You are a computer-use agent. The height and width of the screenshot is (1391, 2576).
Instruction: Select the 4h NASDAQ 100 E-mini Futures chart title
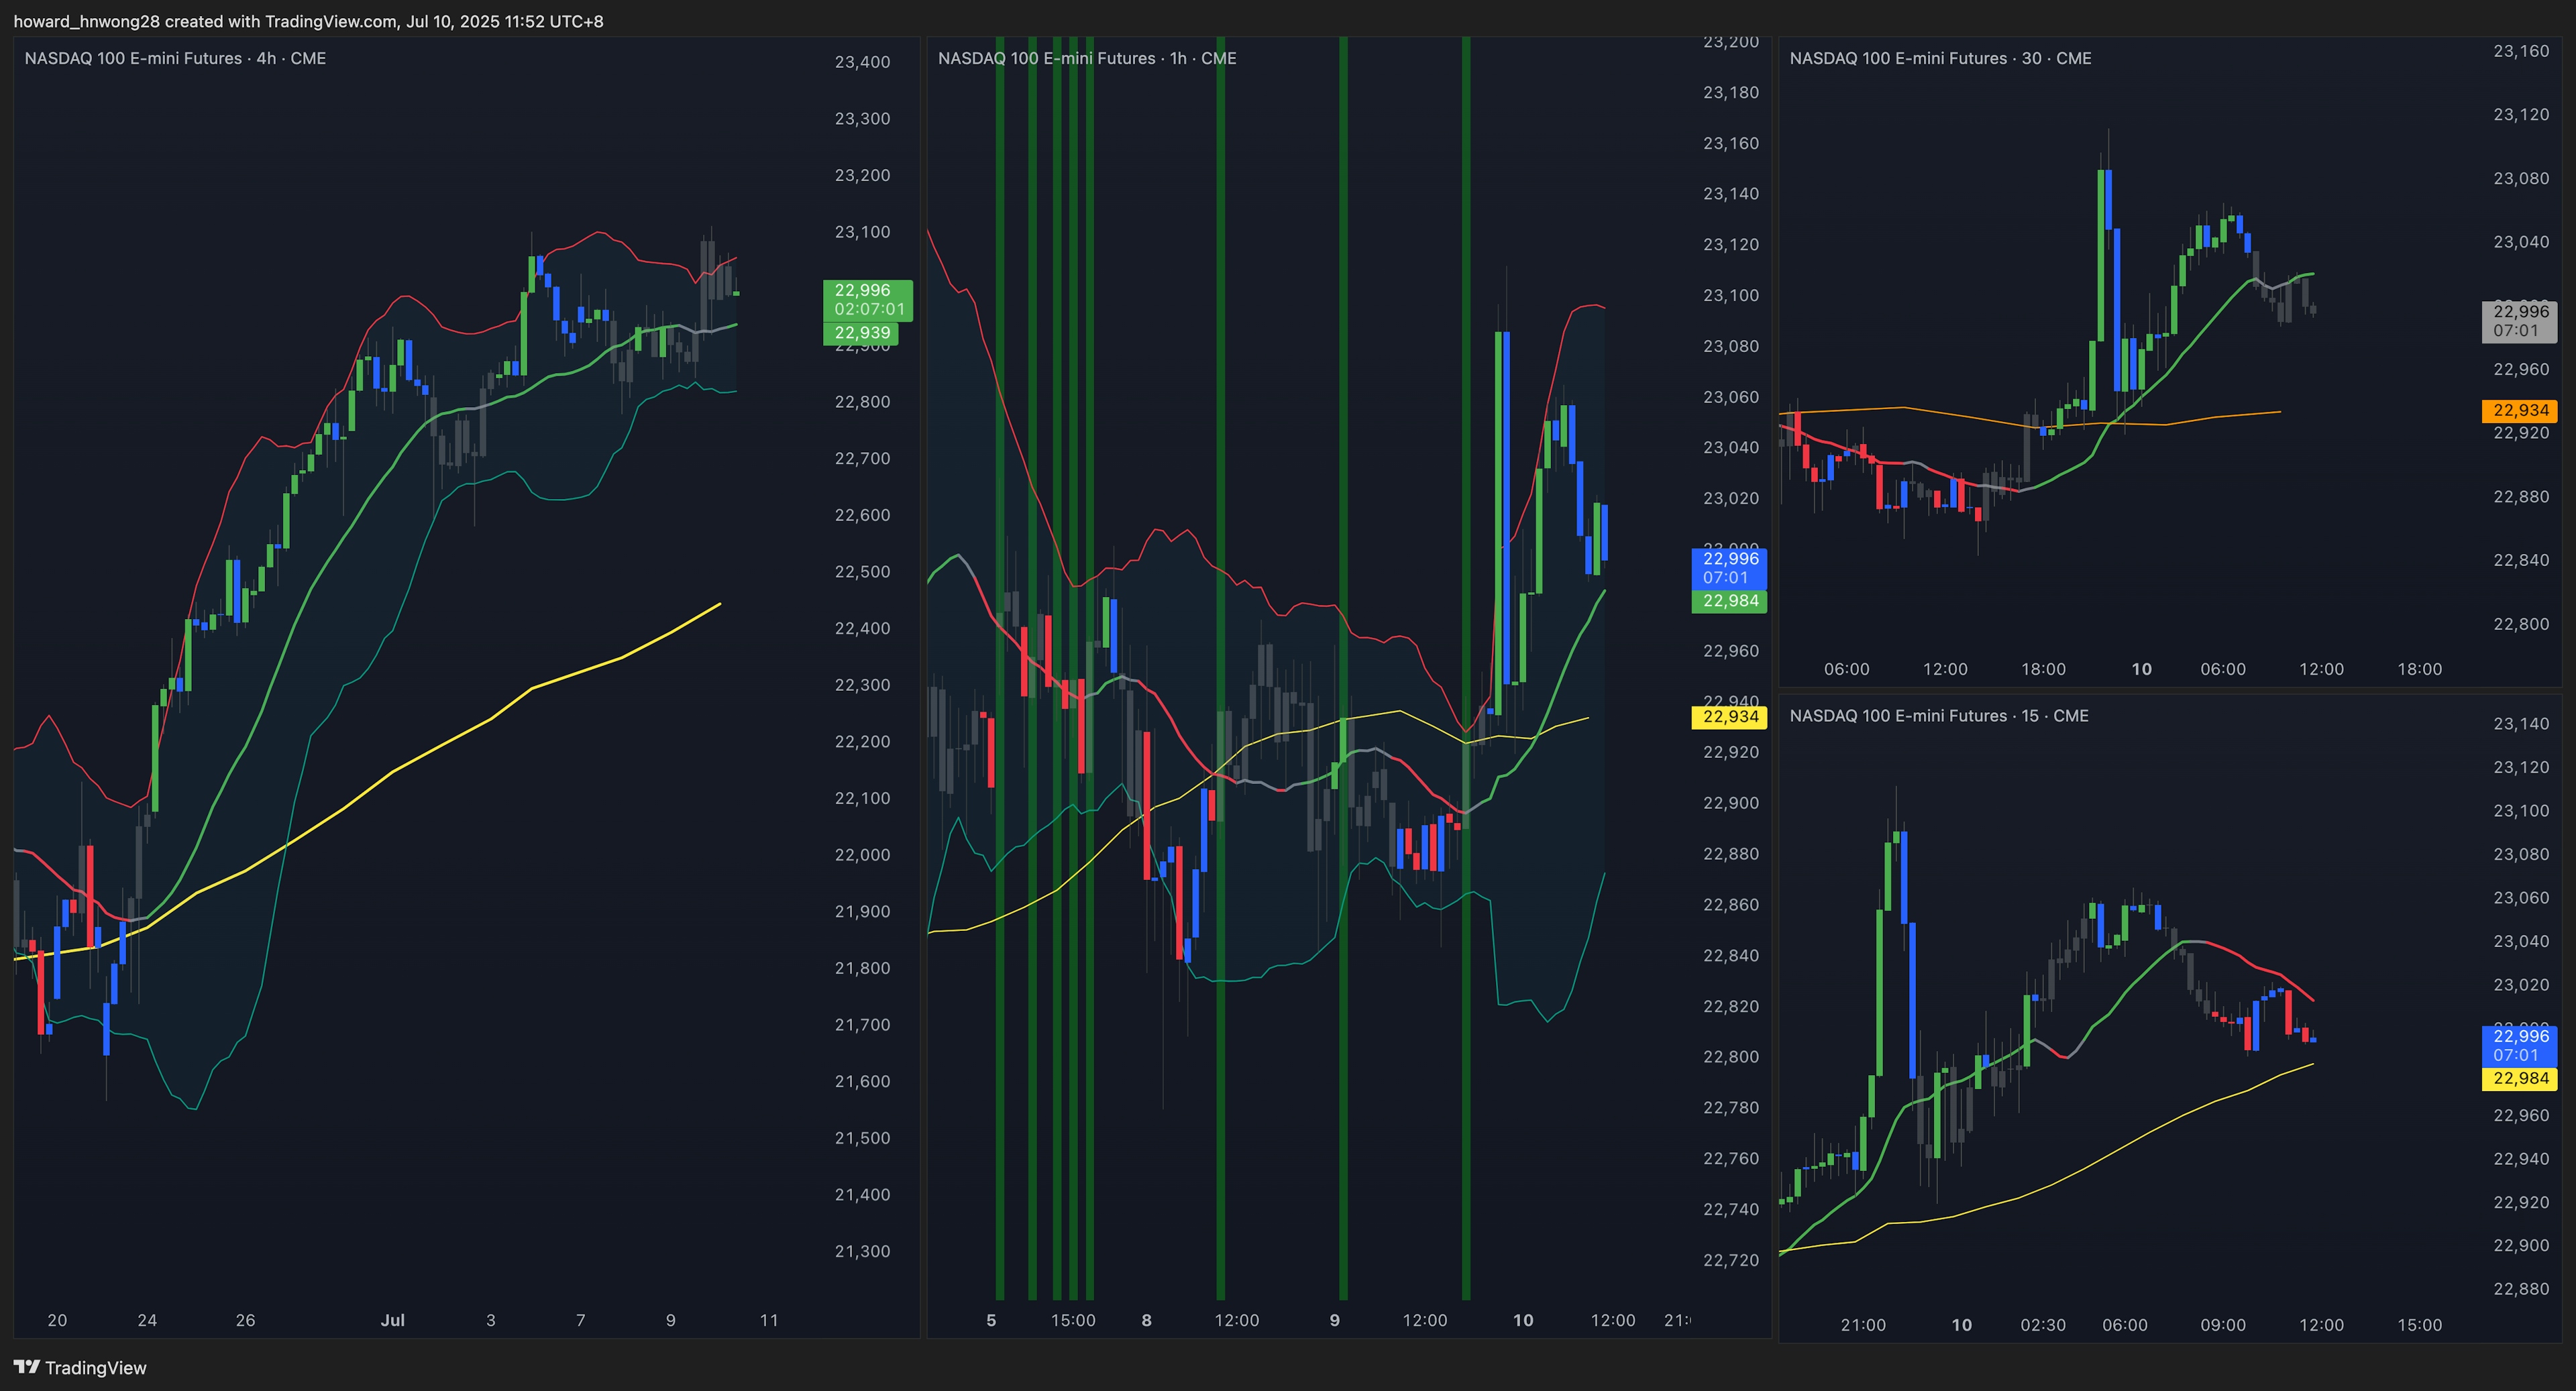pyautogui.click(x=175, y=58)
